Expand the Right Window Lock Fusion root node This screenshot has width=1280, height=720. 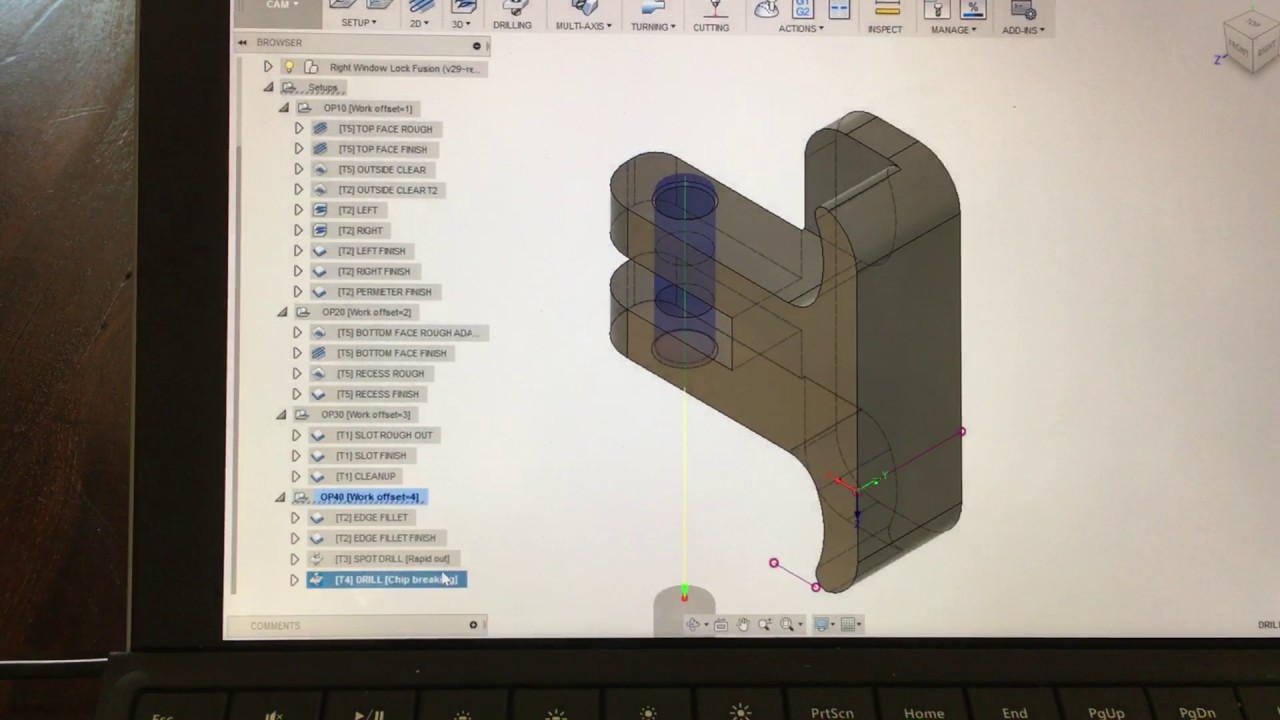(268, 67)
